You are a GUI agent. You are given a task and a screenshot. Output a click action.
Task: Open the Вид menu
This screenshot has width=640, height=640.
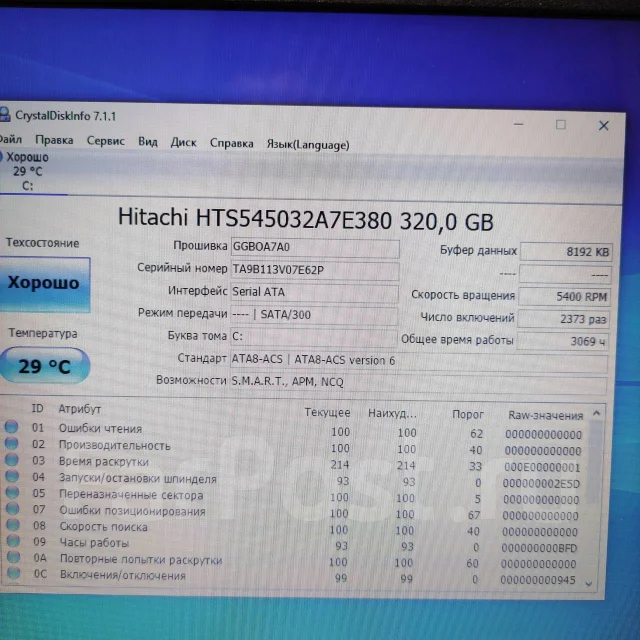pos(148,142)
